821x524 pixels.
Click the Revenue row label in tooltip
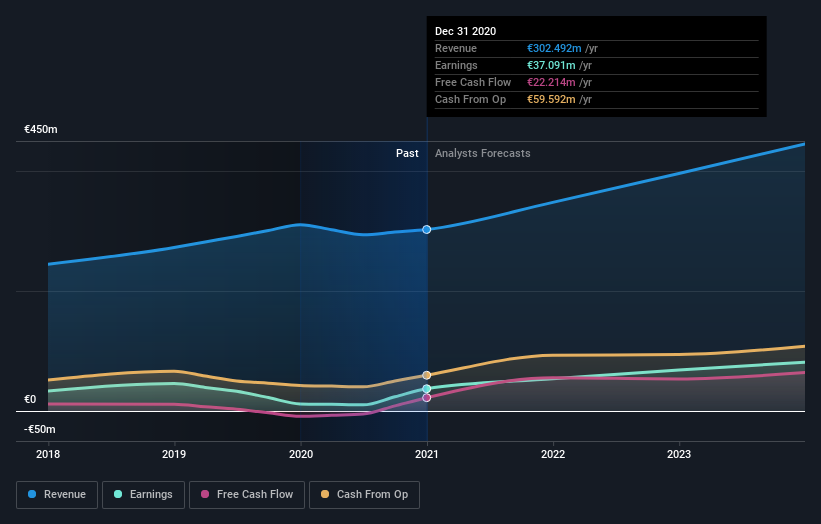click(456, 48)
